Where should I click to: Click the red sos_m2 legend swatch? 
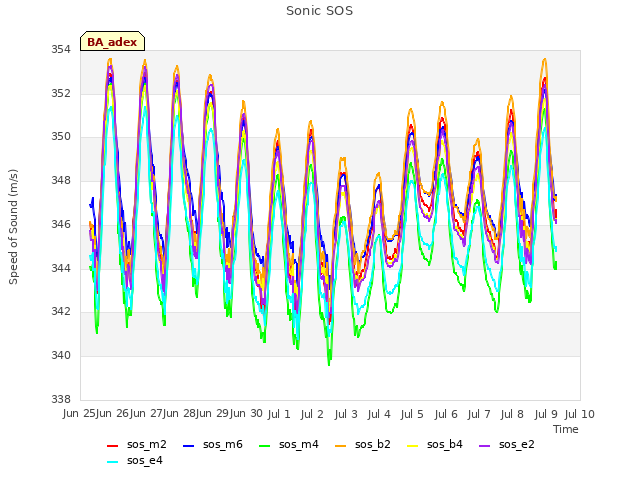point(112,446)
